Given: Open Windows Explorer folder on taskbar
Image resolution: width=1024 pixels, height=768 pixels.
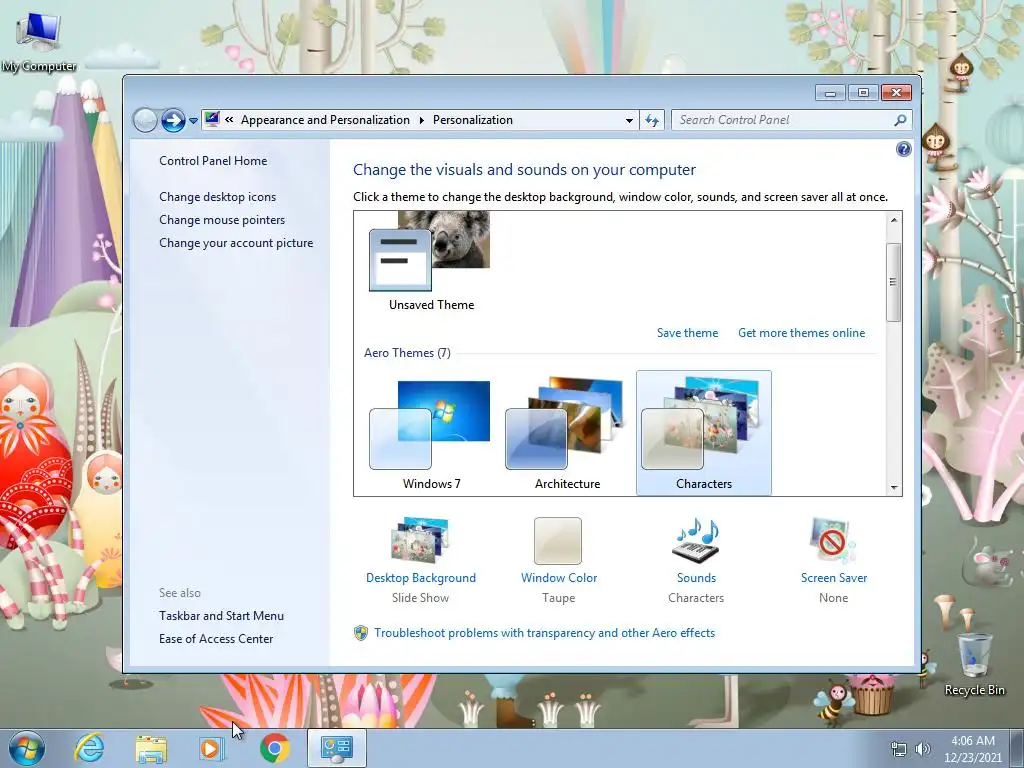Looking at the screenshot, I should (x=151, y=748).
